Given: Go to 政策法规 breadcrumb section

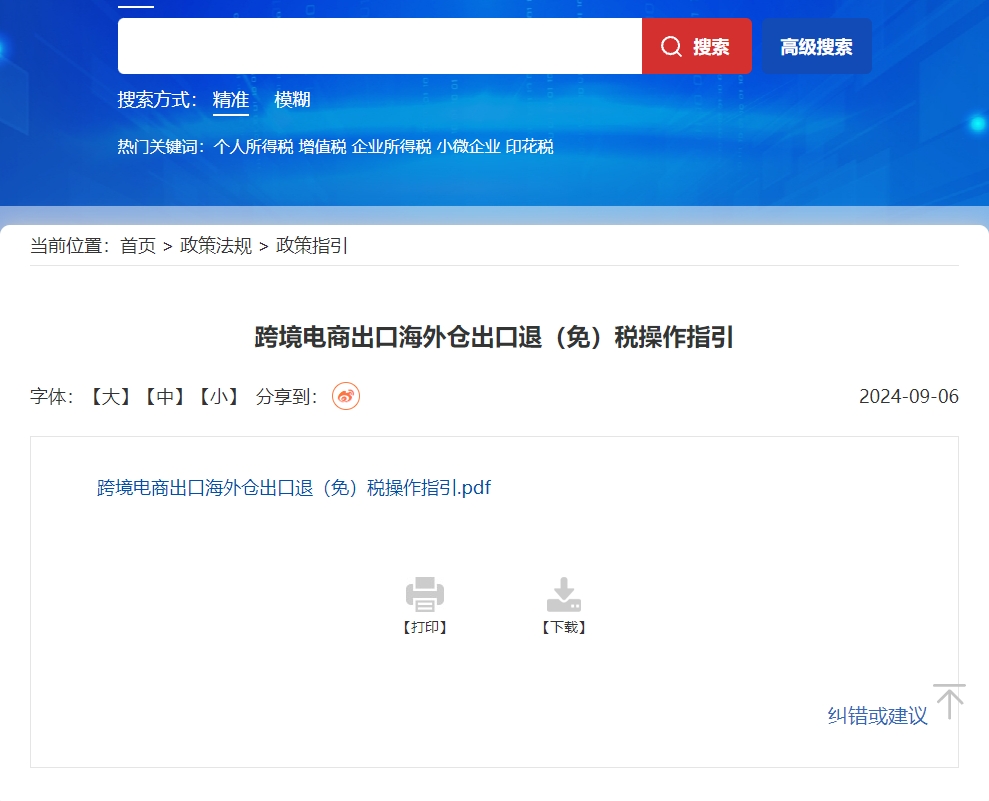Looking at the screenshot, I should (216, 246).
